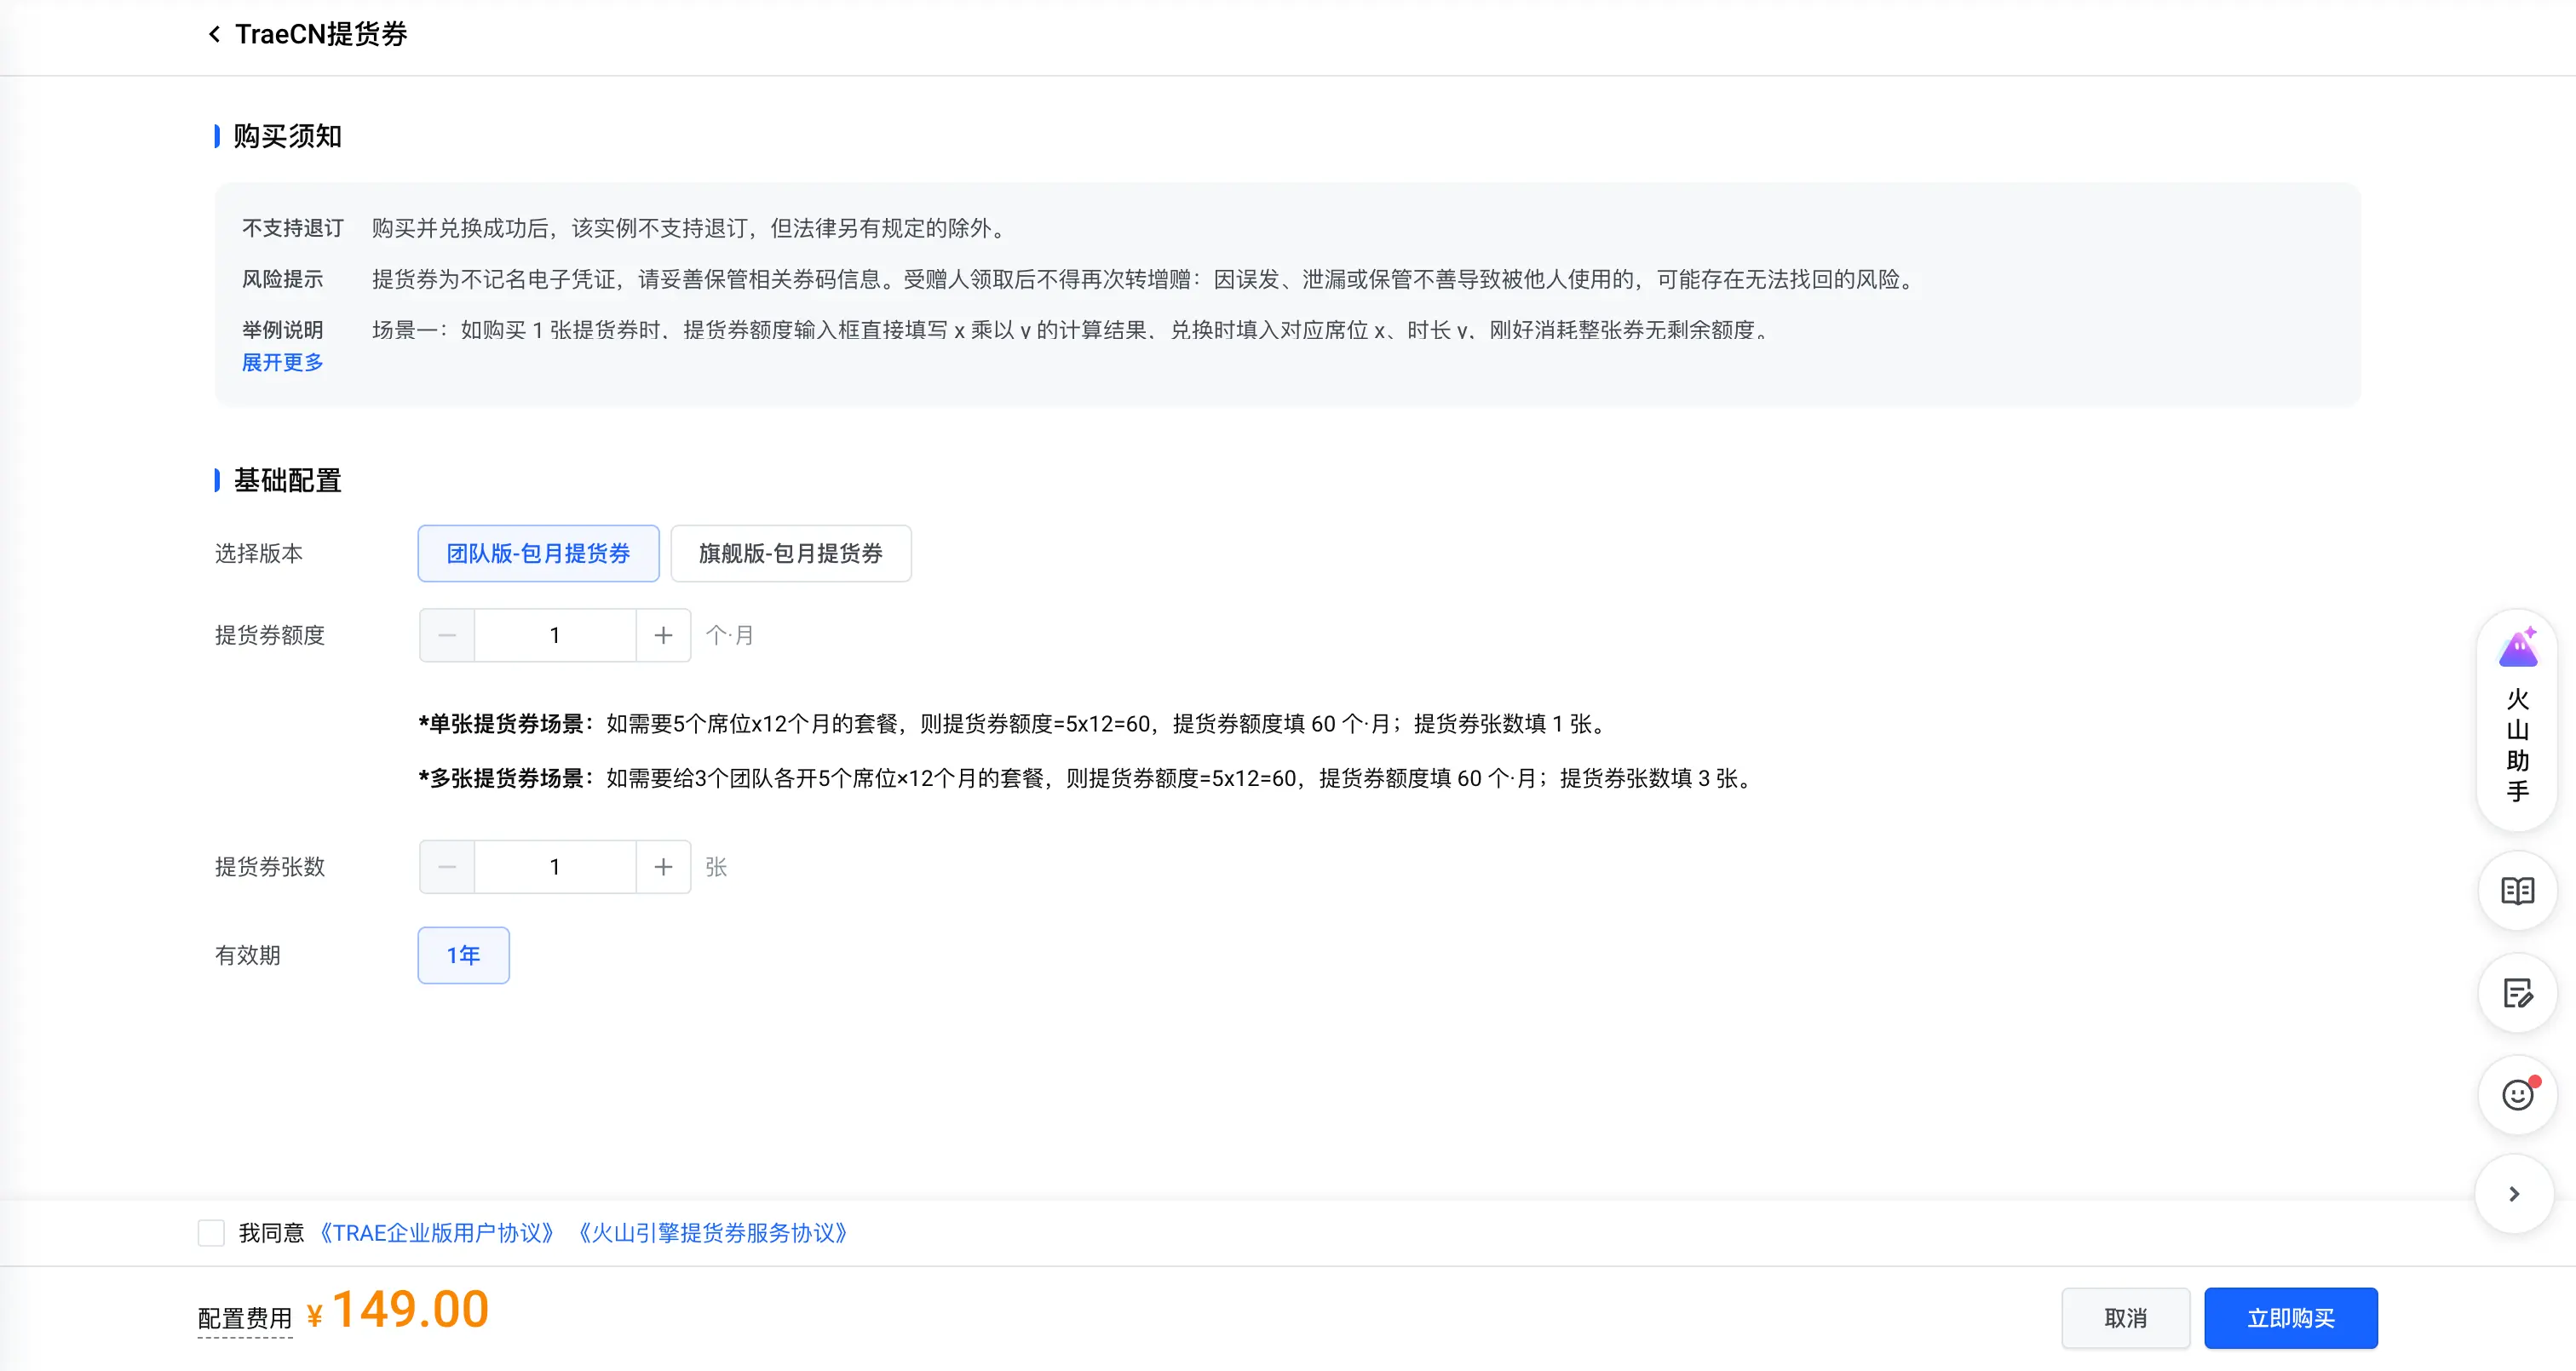Image resolution: width=2576 pixels, height=1371 pixels.
Task: Click the 提货券张数 number field
Action: point(555,867)
